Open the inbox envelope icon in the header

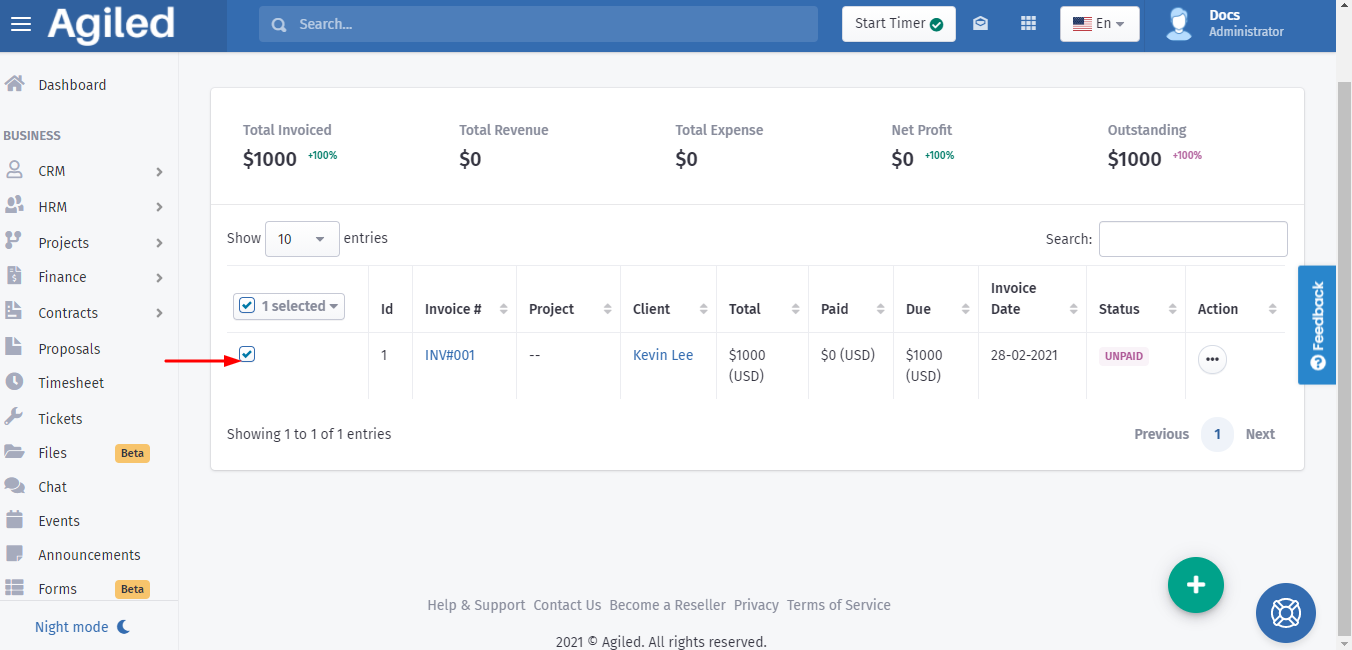(981, 24)
